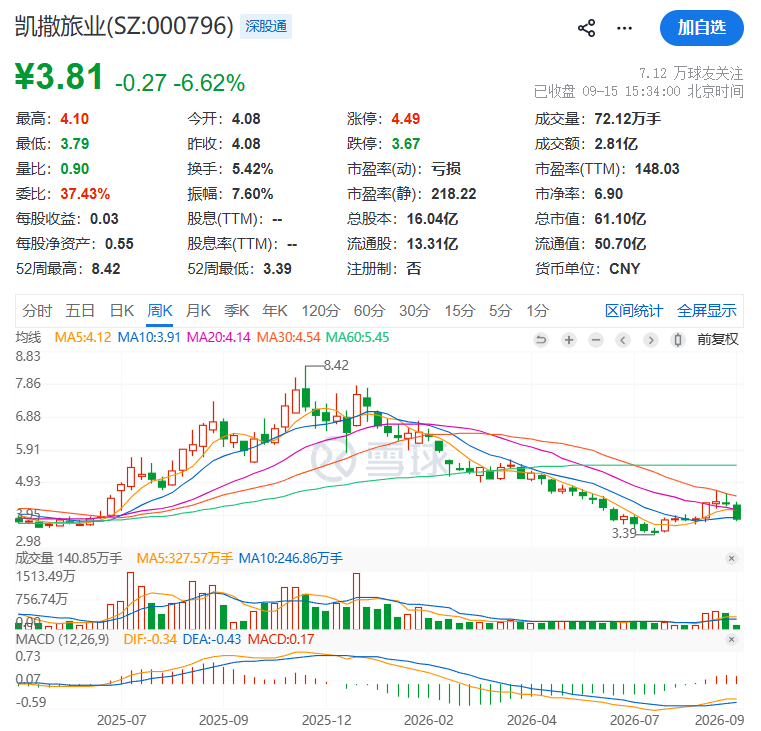This screenshot has height=731, width=761.
Task: Pan chart right with chevron icon
Action: 651,340
